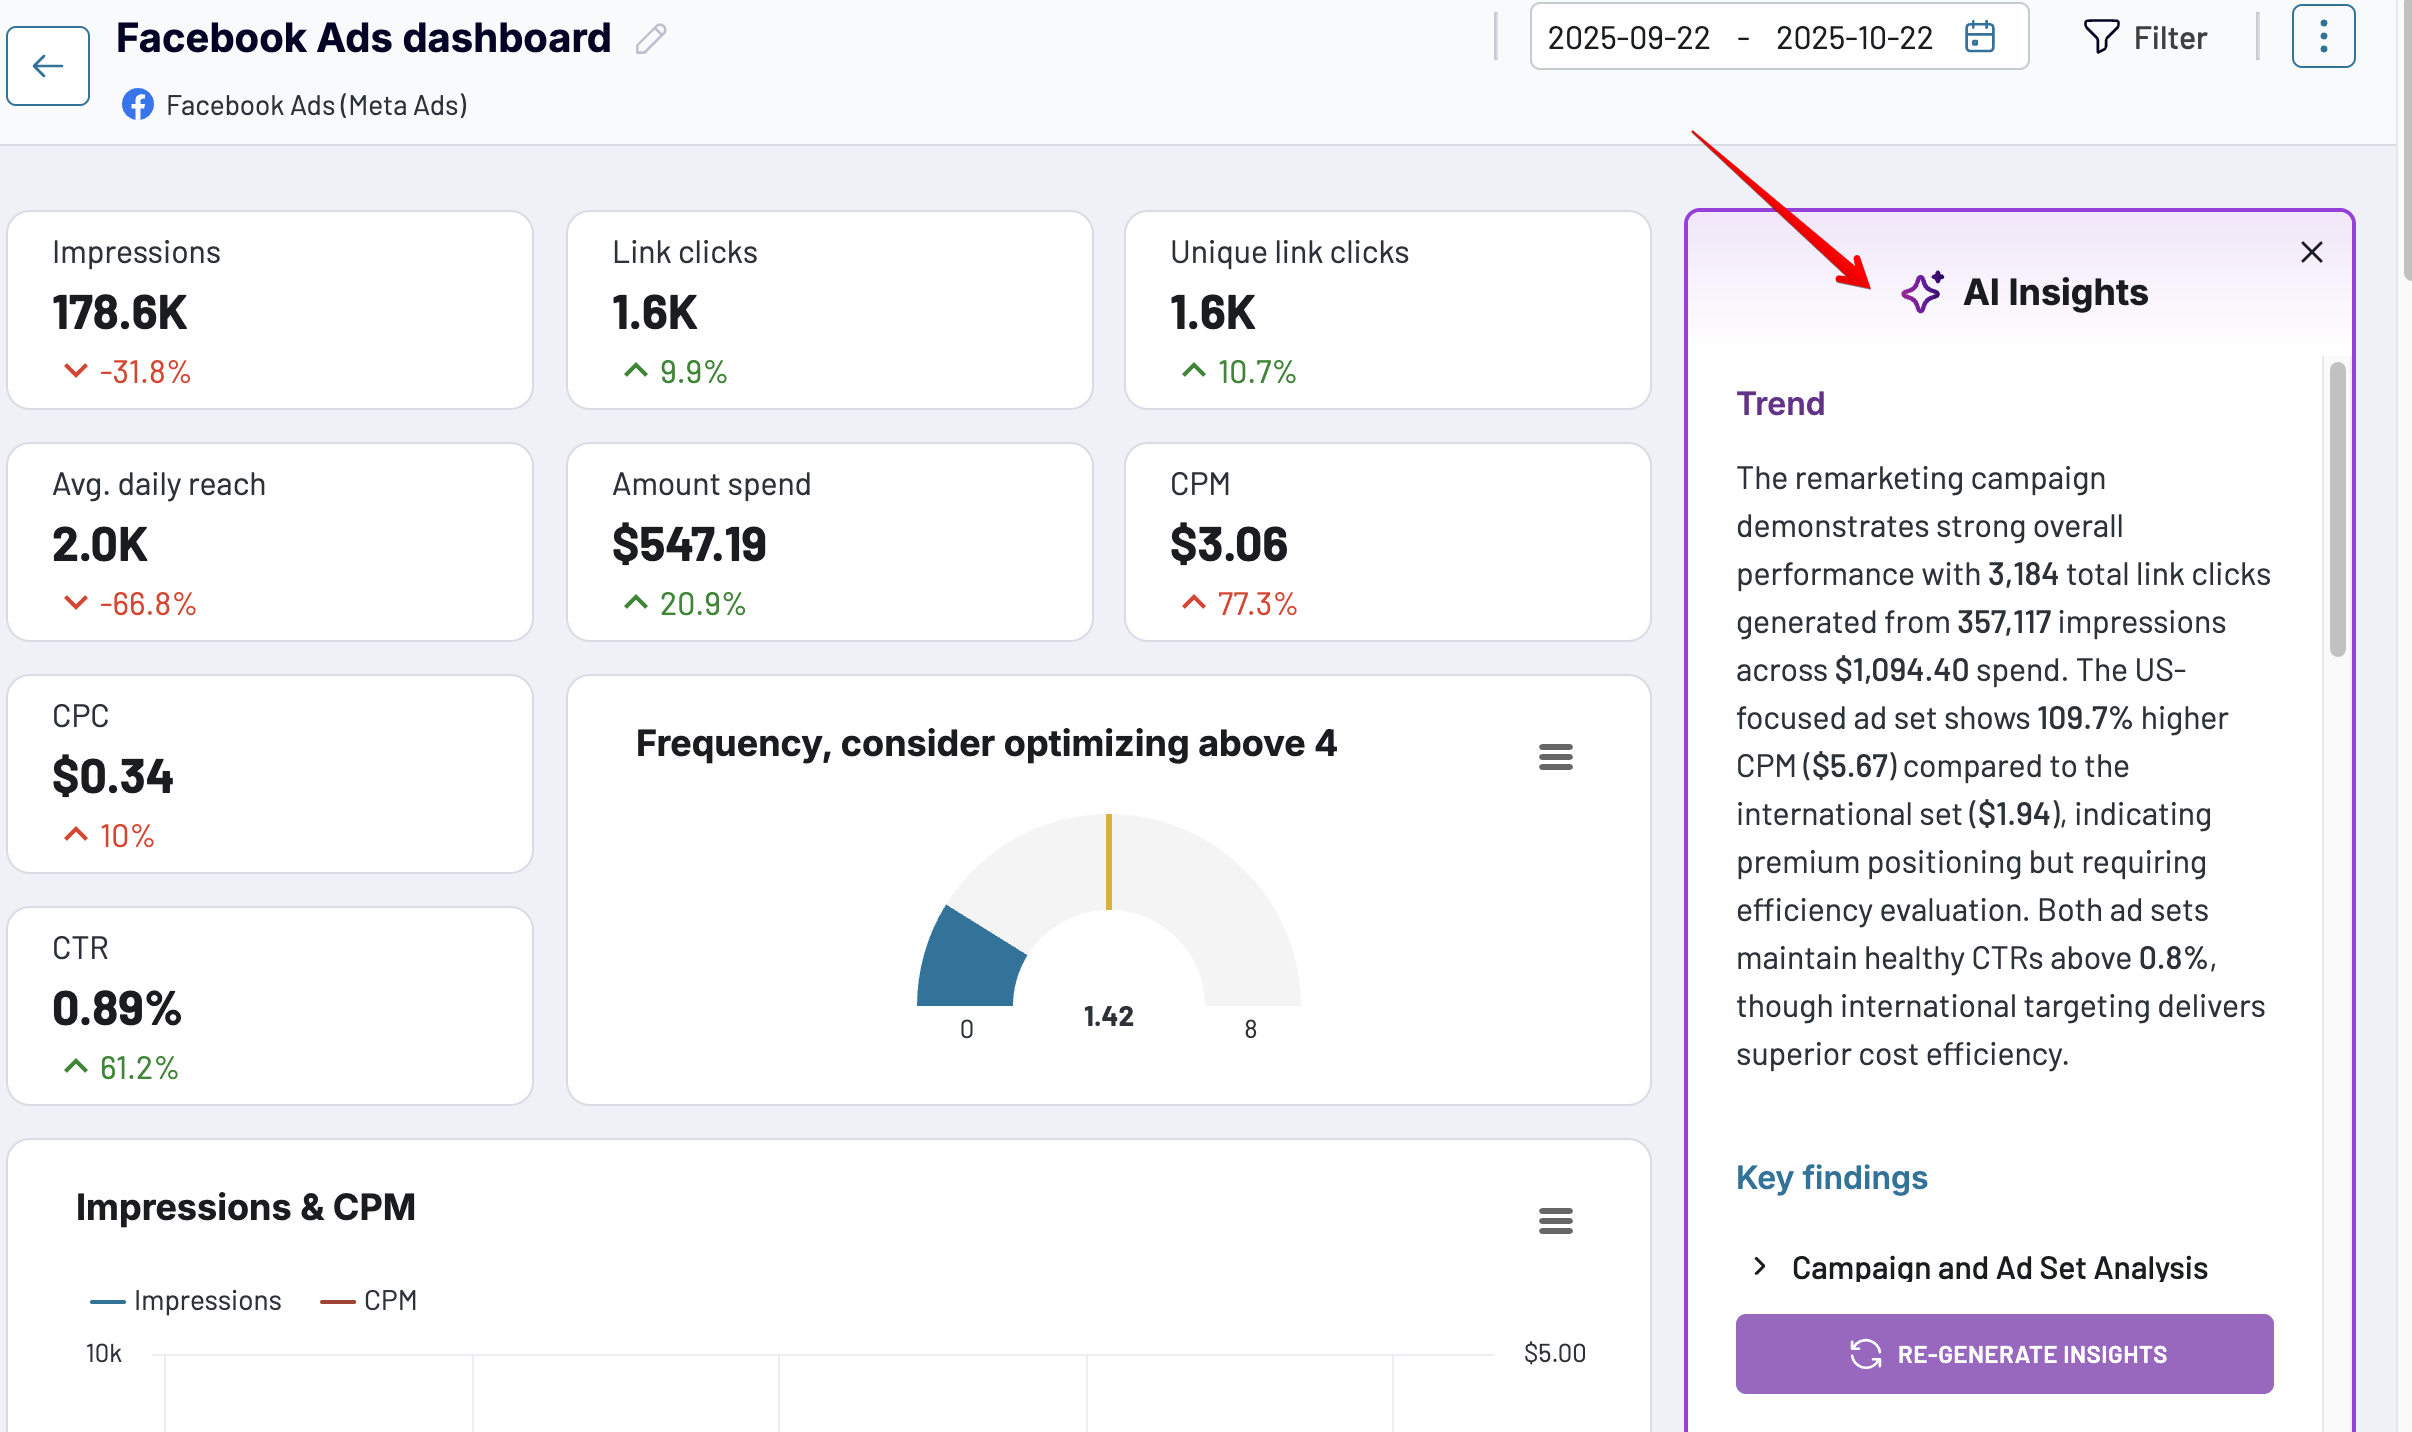Open the calendar date picker icon
Viewport: 2412px width, 1432px height.
pyautogui.click(x=1979, y=38)
